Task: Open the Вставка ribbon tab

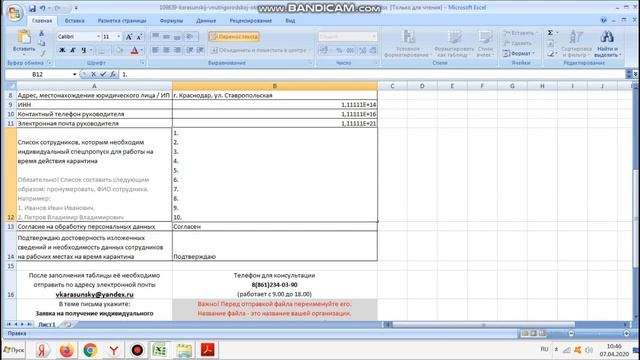Action: [74, 20]
